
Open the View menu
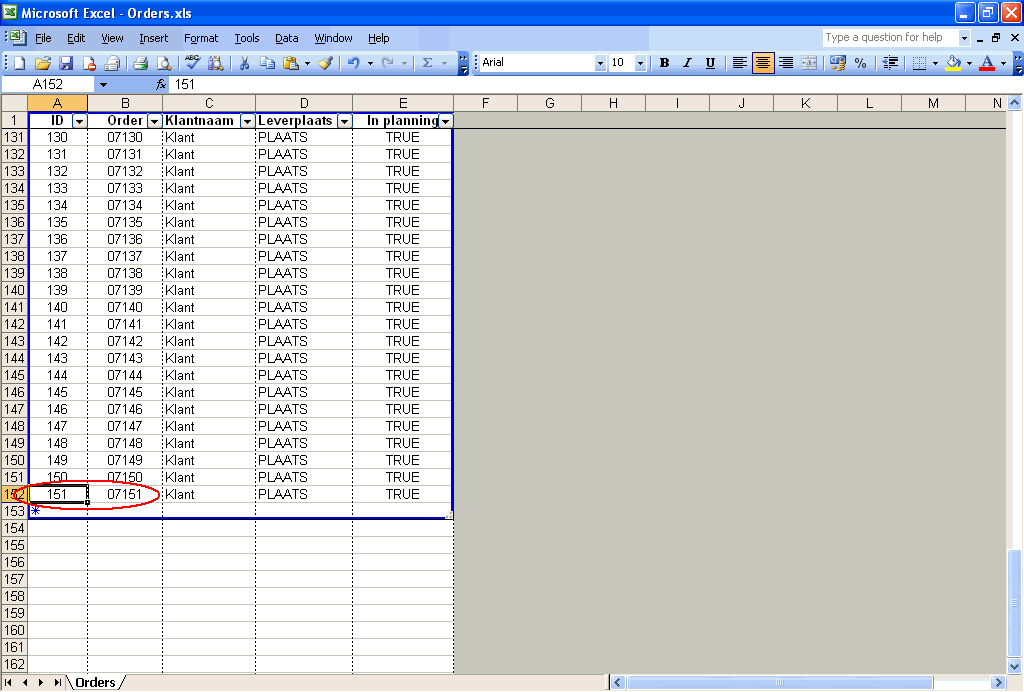pos(112,38)
